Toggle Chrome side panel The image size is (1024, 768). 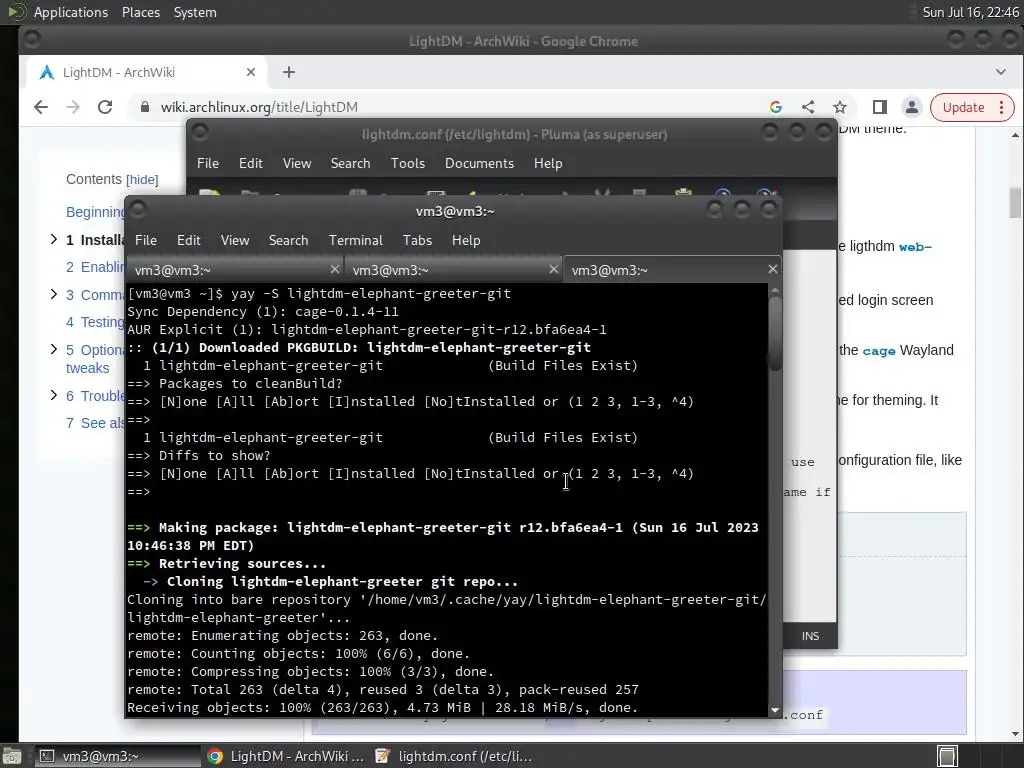click(880, 107)
